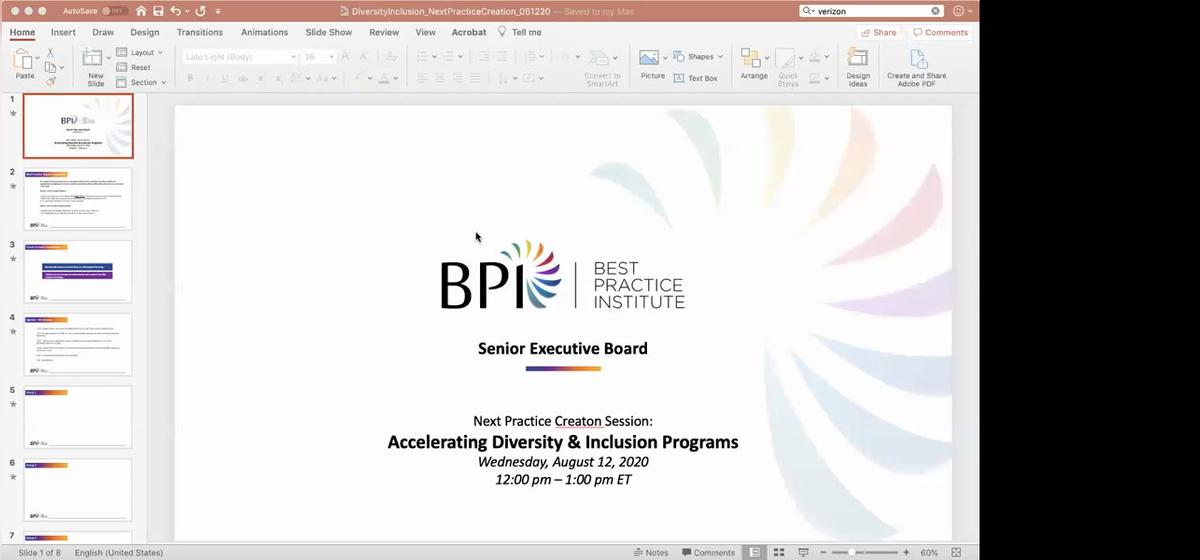Select slide 3 thumbnail

pos(78,271)
